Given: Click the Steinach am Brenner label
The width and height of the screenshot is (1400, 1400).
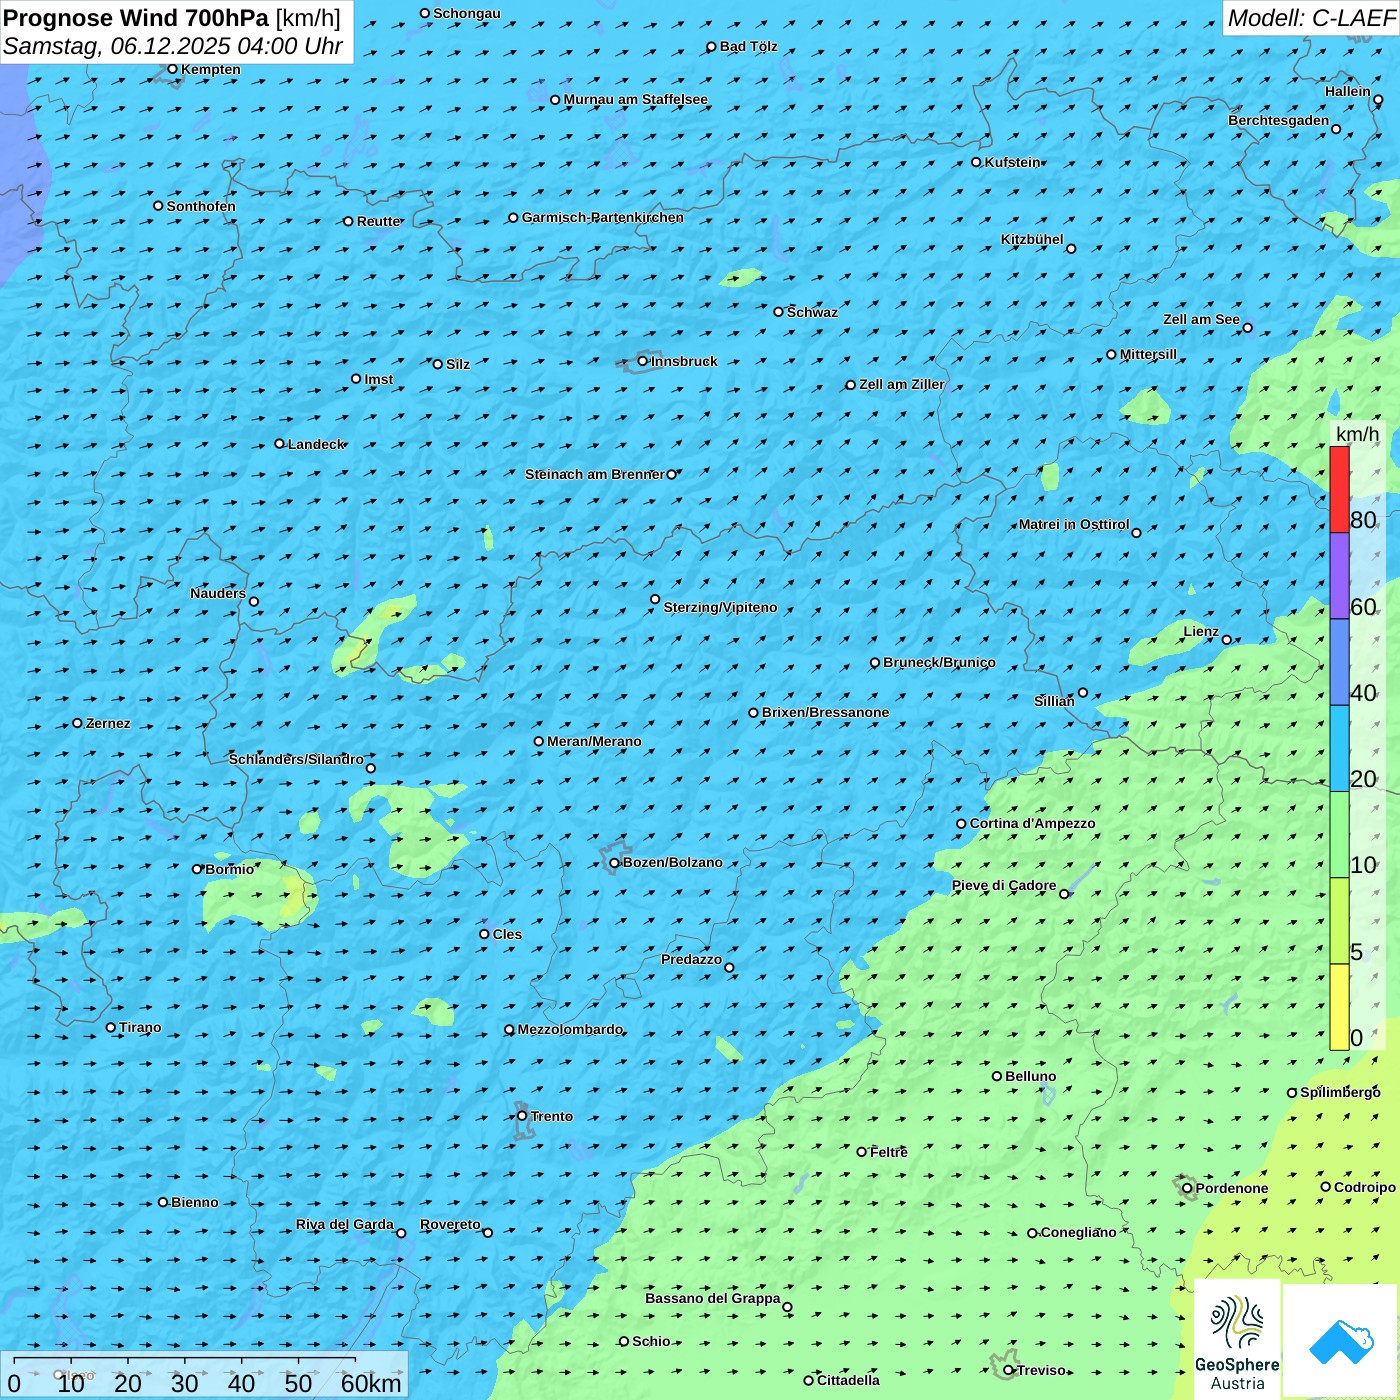Looking at the screenshot, I should tap(594, 474).
